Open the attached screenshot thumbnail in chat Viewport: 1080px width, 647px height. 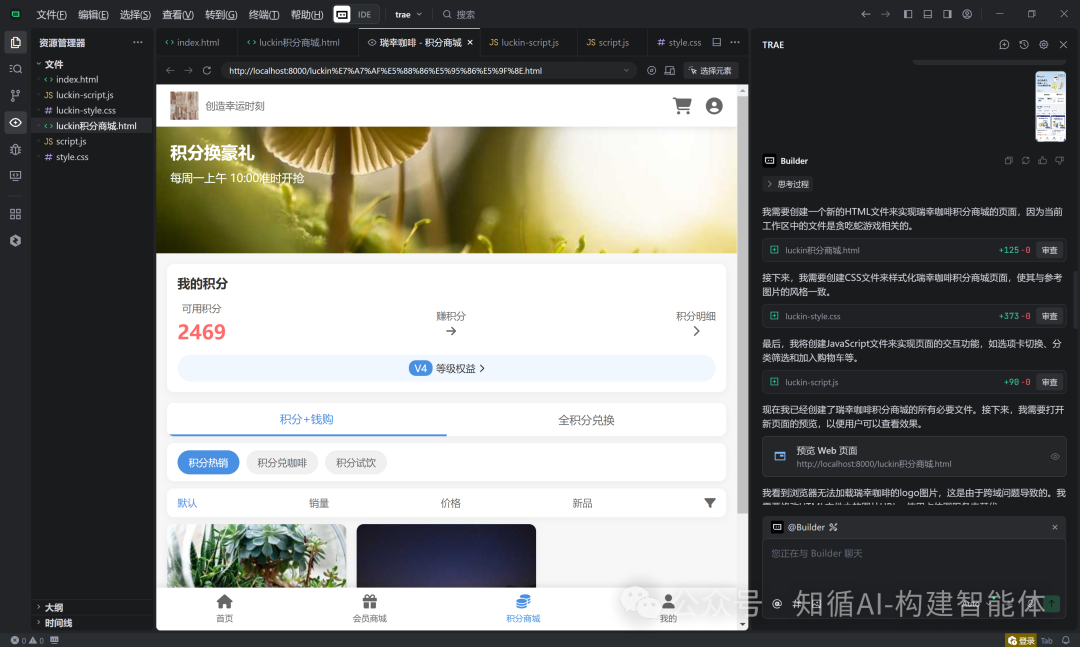click(1050, 106)
